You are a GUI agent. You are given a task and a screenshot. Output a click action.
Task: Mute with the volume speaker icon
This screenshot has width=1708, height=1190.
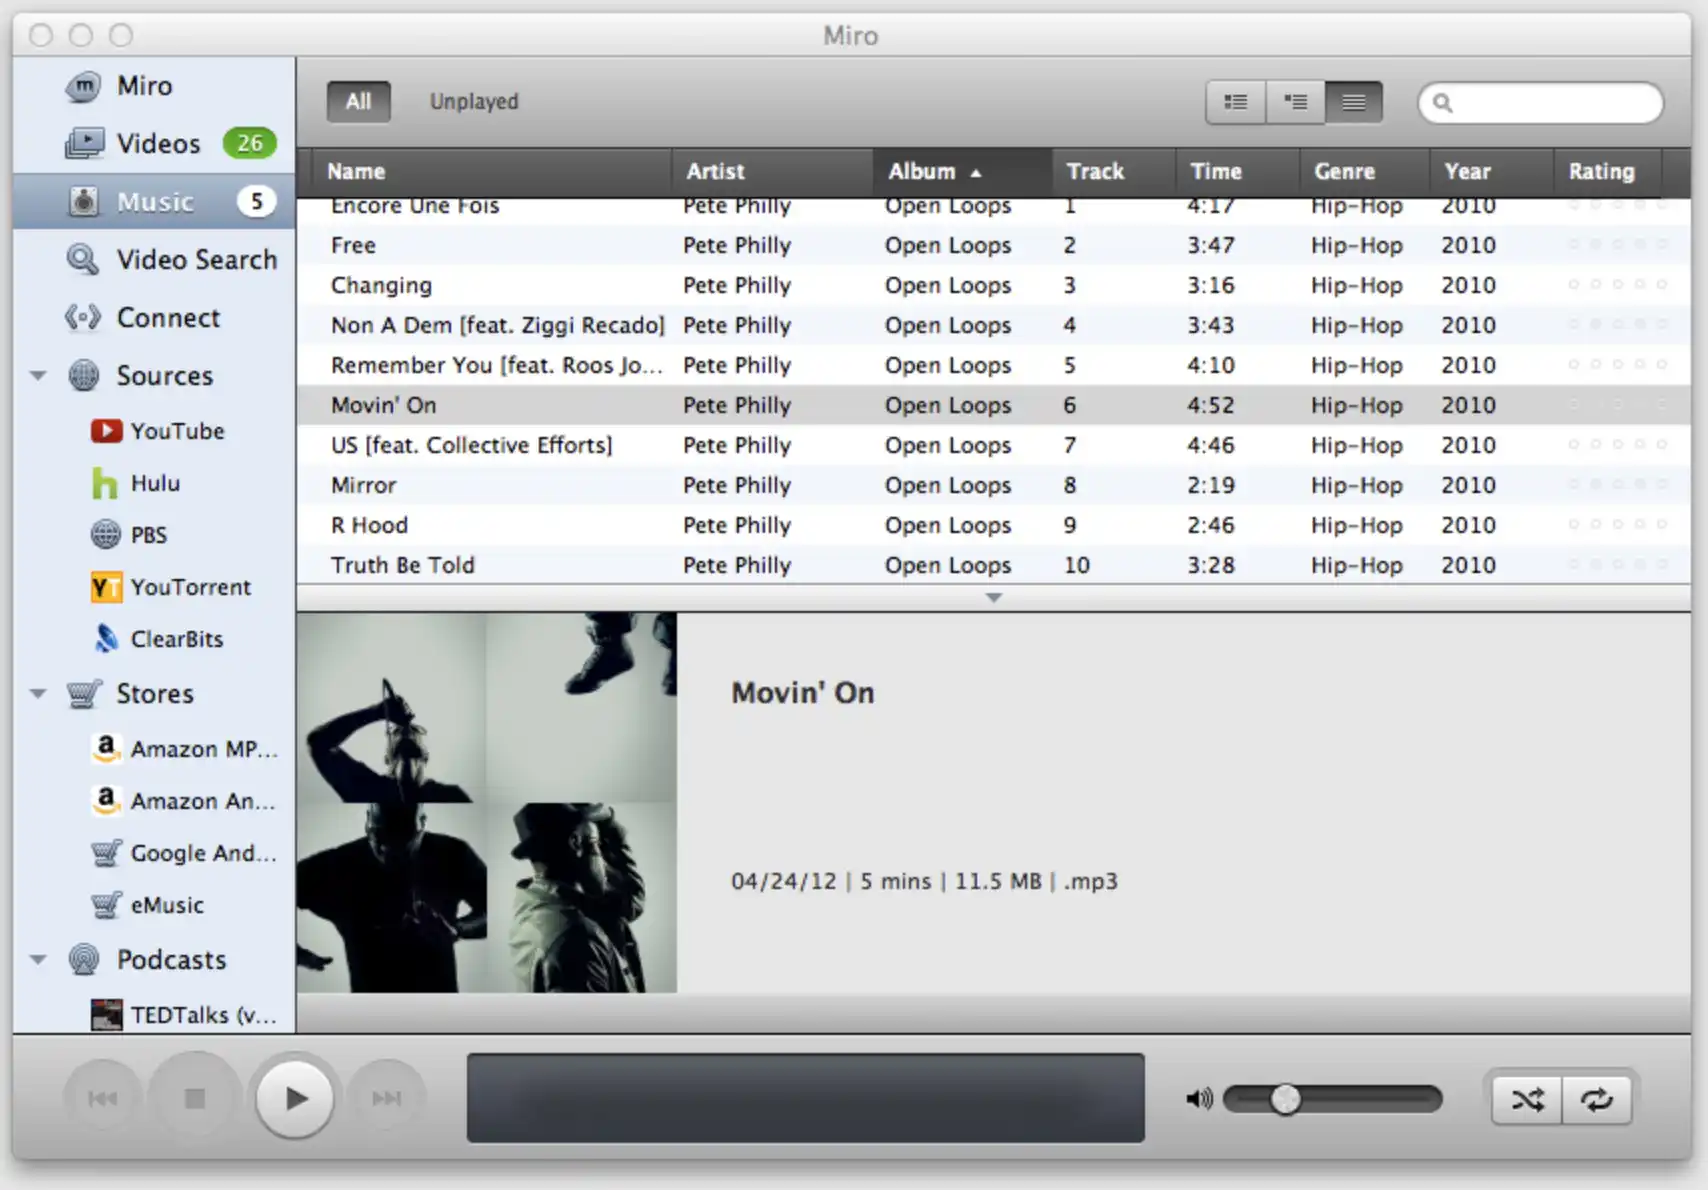click(1199, 1099)
